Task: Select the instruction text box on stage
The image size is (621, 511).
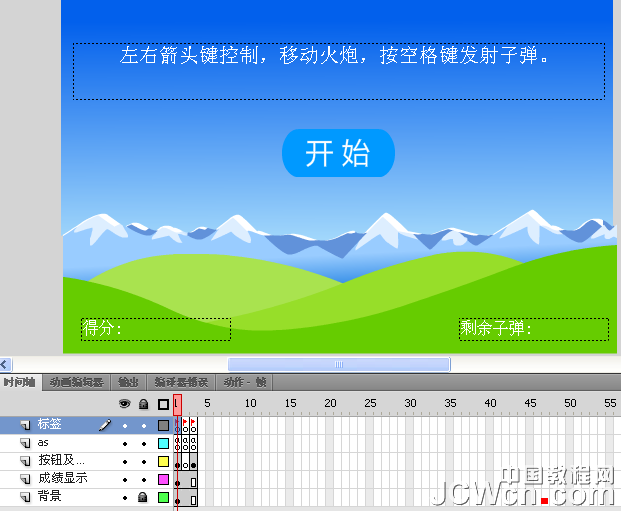Action: [x=339, y=71]
